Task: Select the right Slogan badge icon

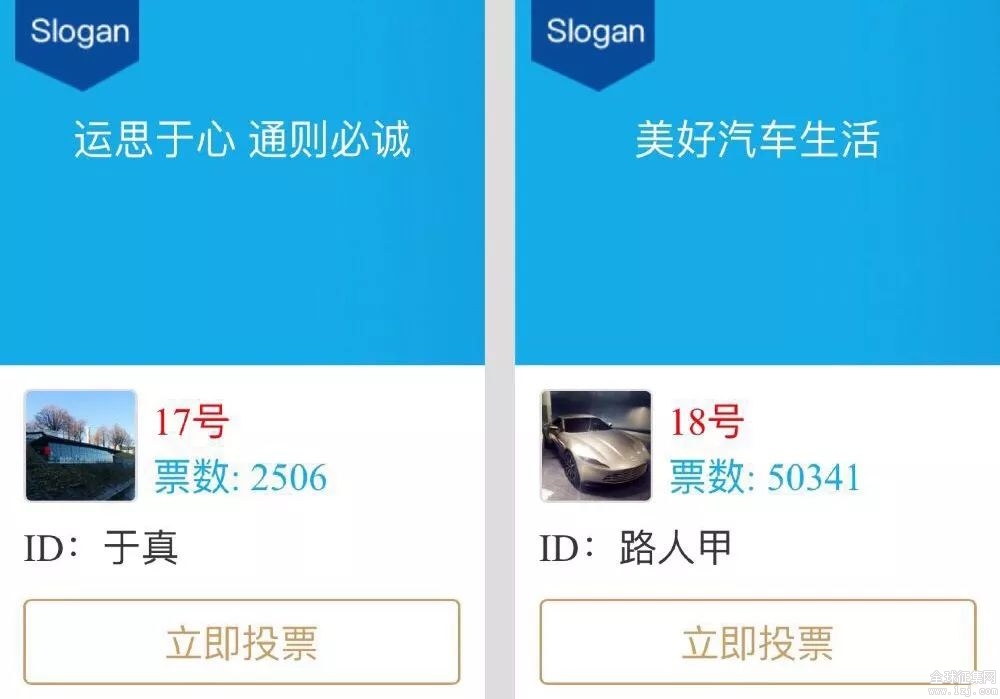Action: click(593, 40)
